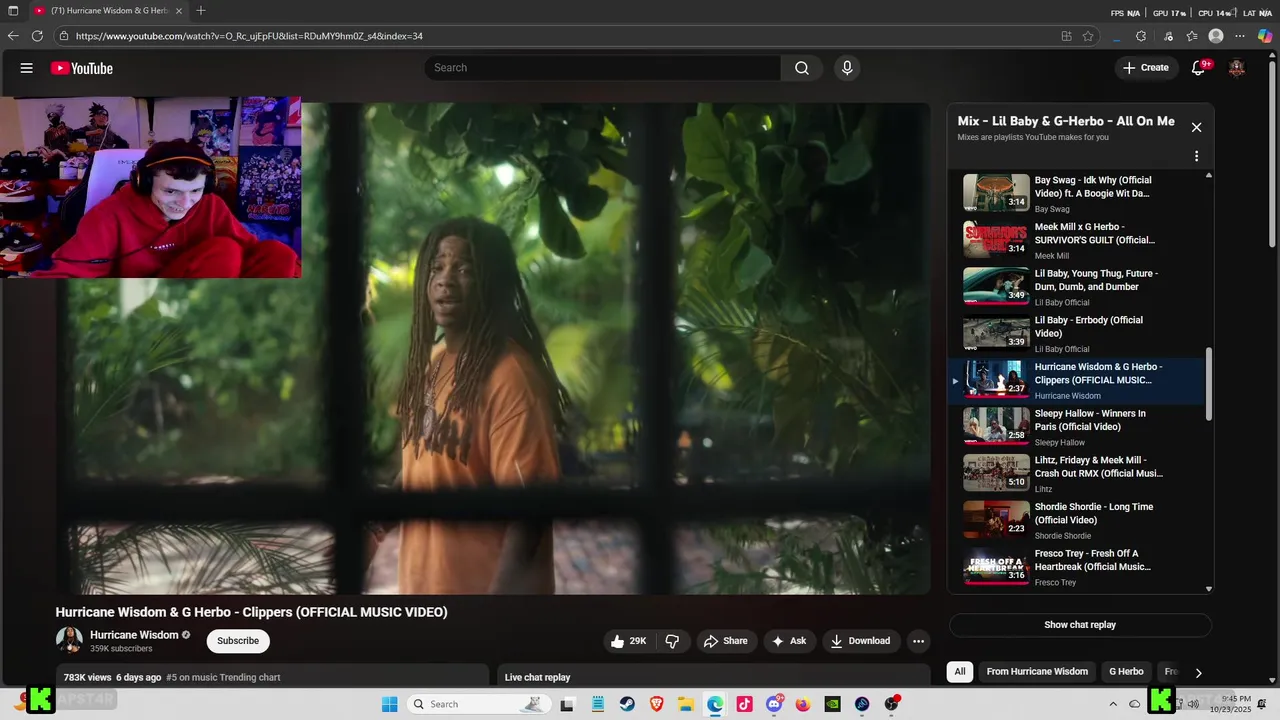Open Copilot in the browser toolbar
The height and width of the screenshot is (720, 1280).
click(1265, 36)
